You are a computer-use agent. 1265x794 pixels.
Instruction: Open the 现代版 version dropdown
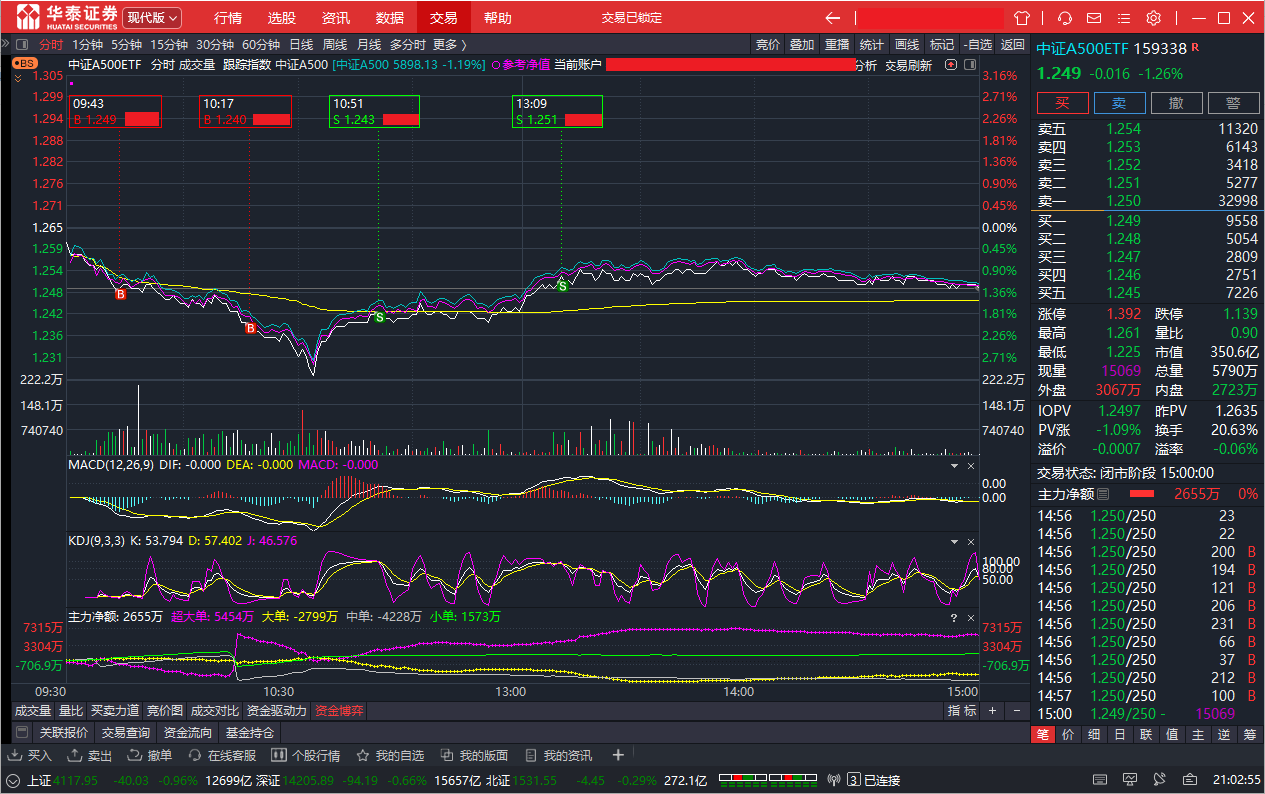tap(152, 18)
